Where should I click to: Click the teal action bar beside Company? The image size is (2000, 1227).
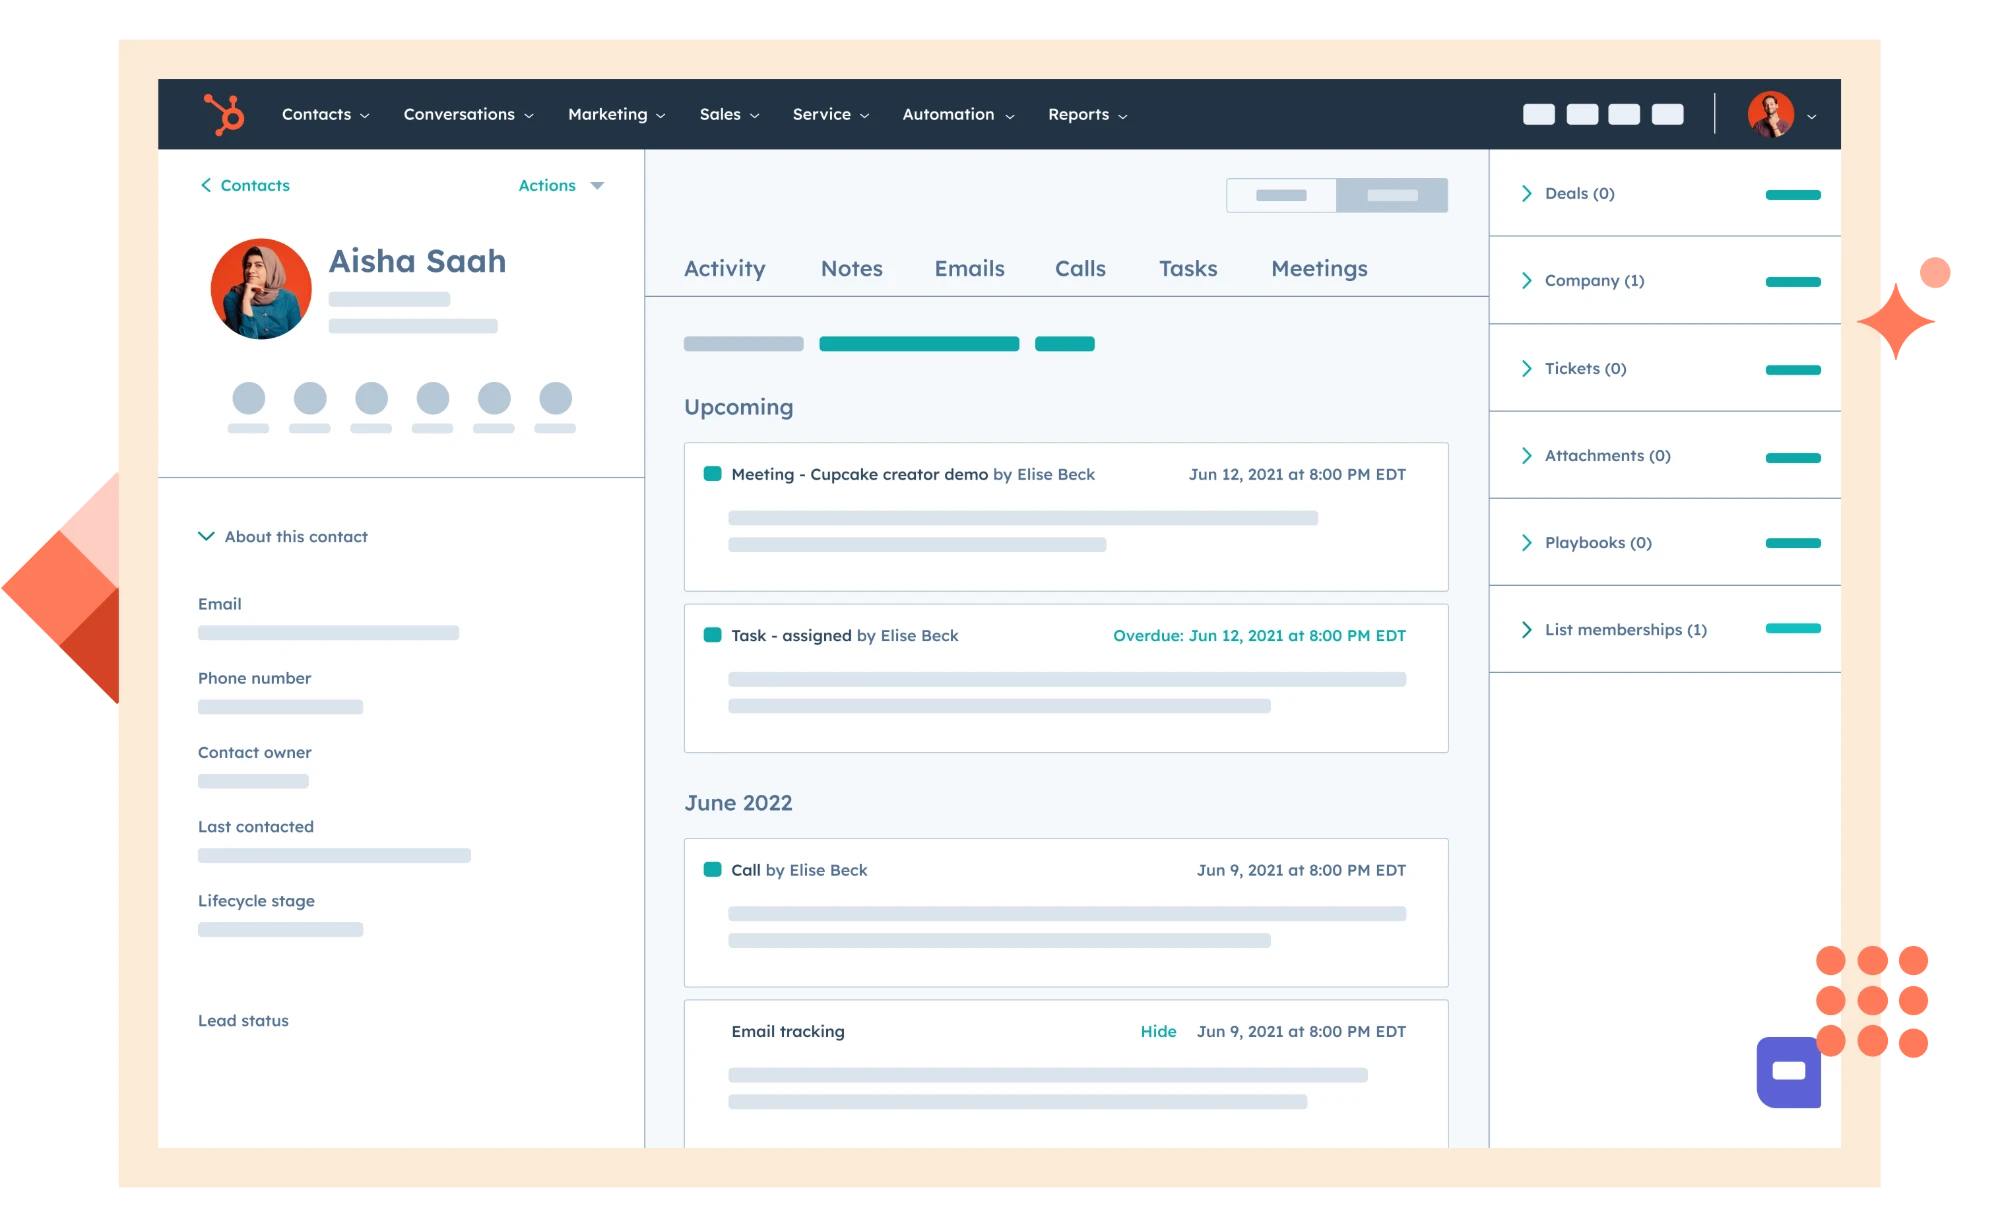click(1793, 281)
